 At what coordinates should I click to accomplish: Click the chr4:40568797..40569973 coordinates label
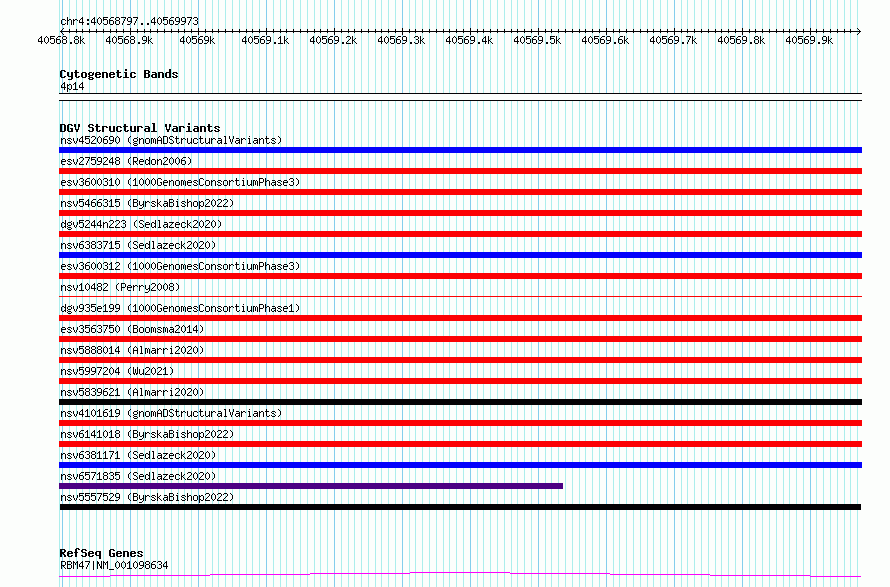[x=129, y=21]
